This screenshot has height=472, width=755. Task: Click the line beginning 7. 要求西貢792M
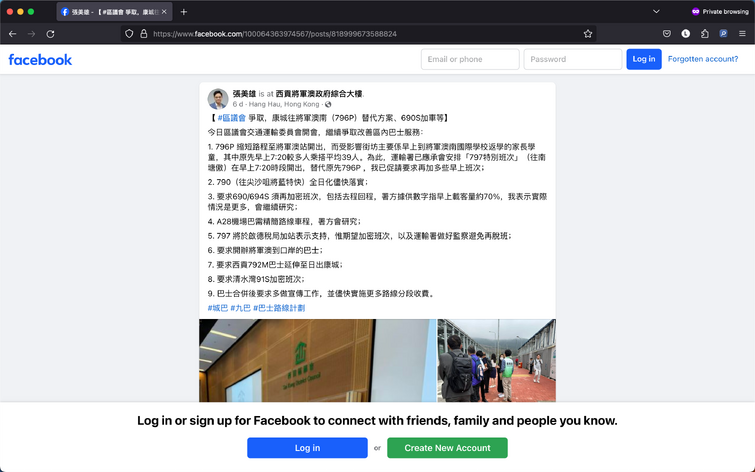[x=275, y=265]
